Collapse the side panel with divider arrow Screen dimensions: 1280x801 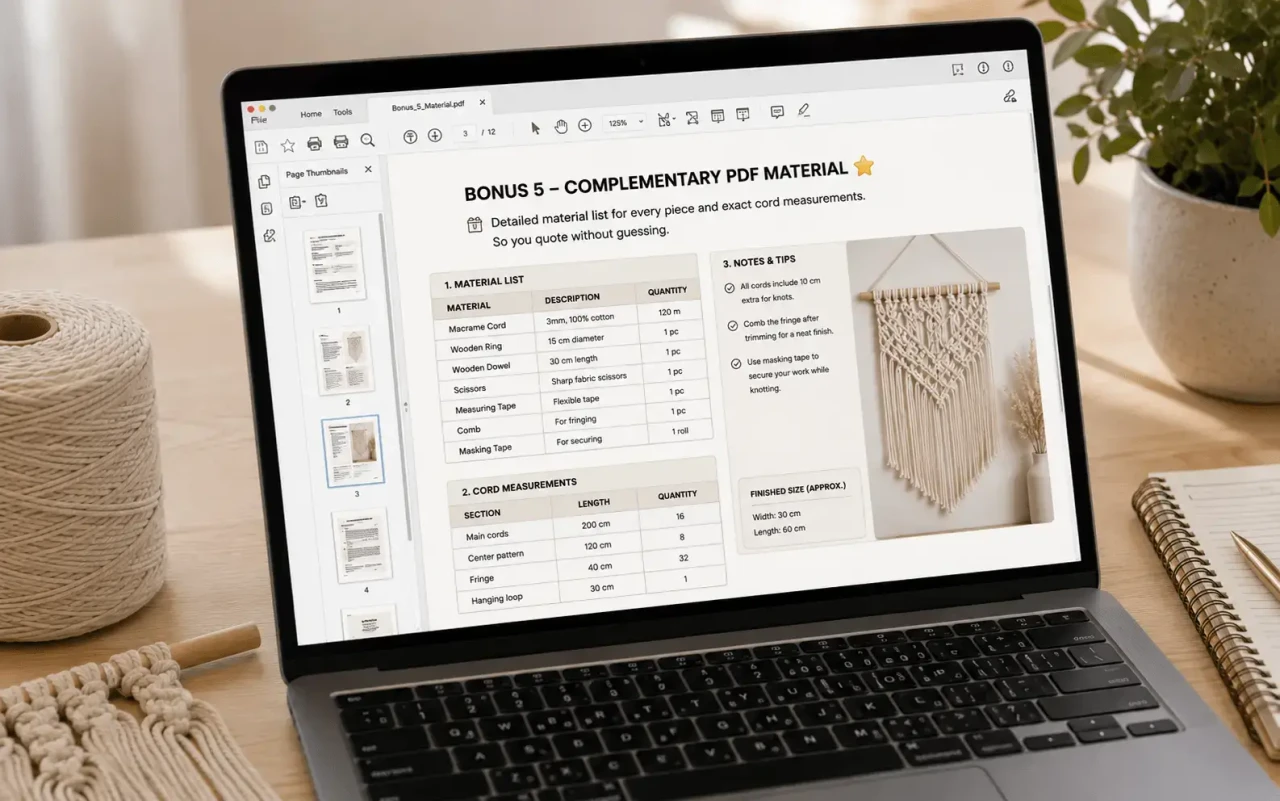[405, 407]
